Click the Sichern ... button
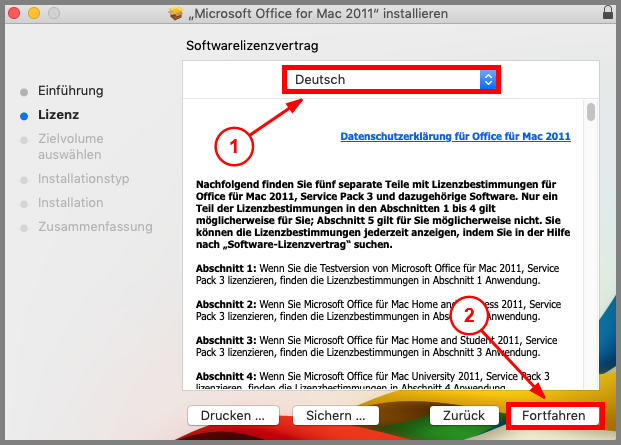This screenshot has height=445, width=621. pos(335,416)
